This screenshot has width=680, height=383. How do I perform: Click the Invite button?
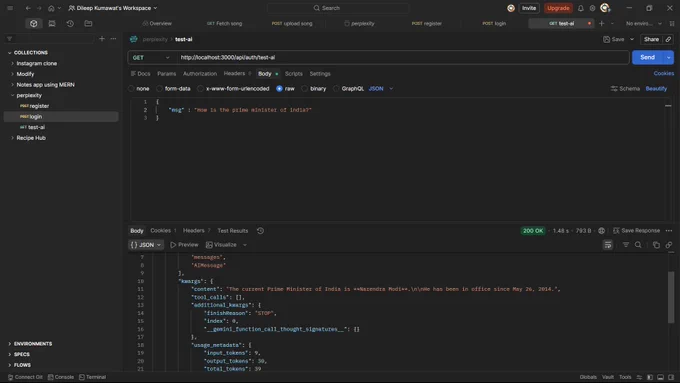point(529,8)
